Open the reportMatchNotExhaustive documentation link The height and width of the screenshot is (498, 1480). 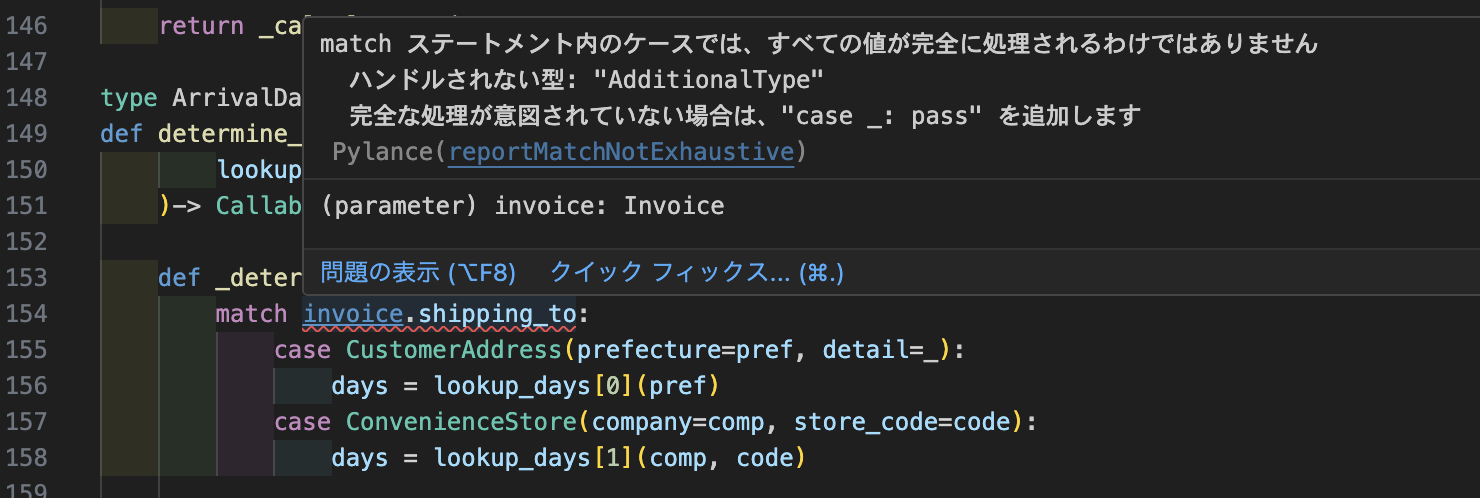(621, 151)
